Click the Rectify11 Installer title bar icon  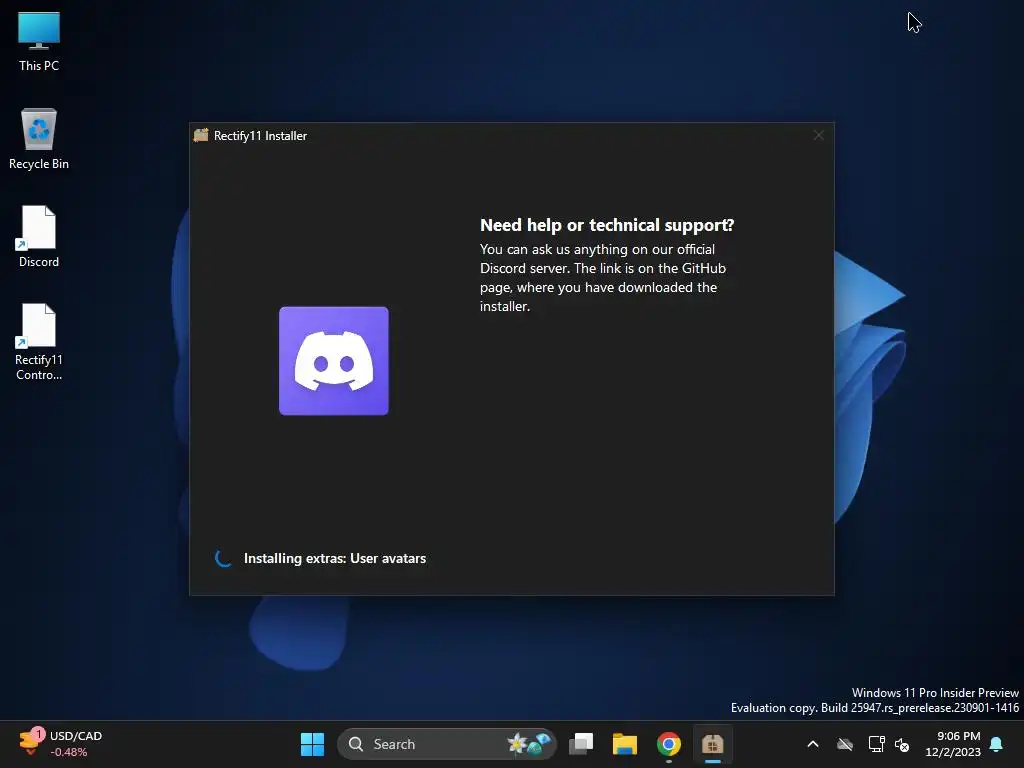tap(201, 135)
